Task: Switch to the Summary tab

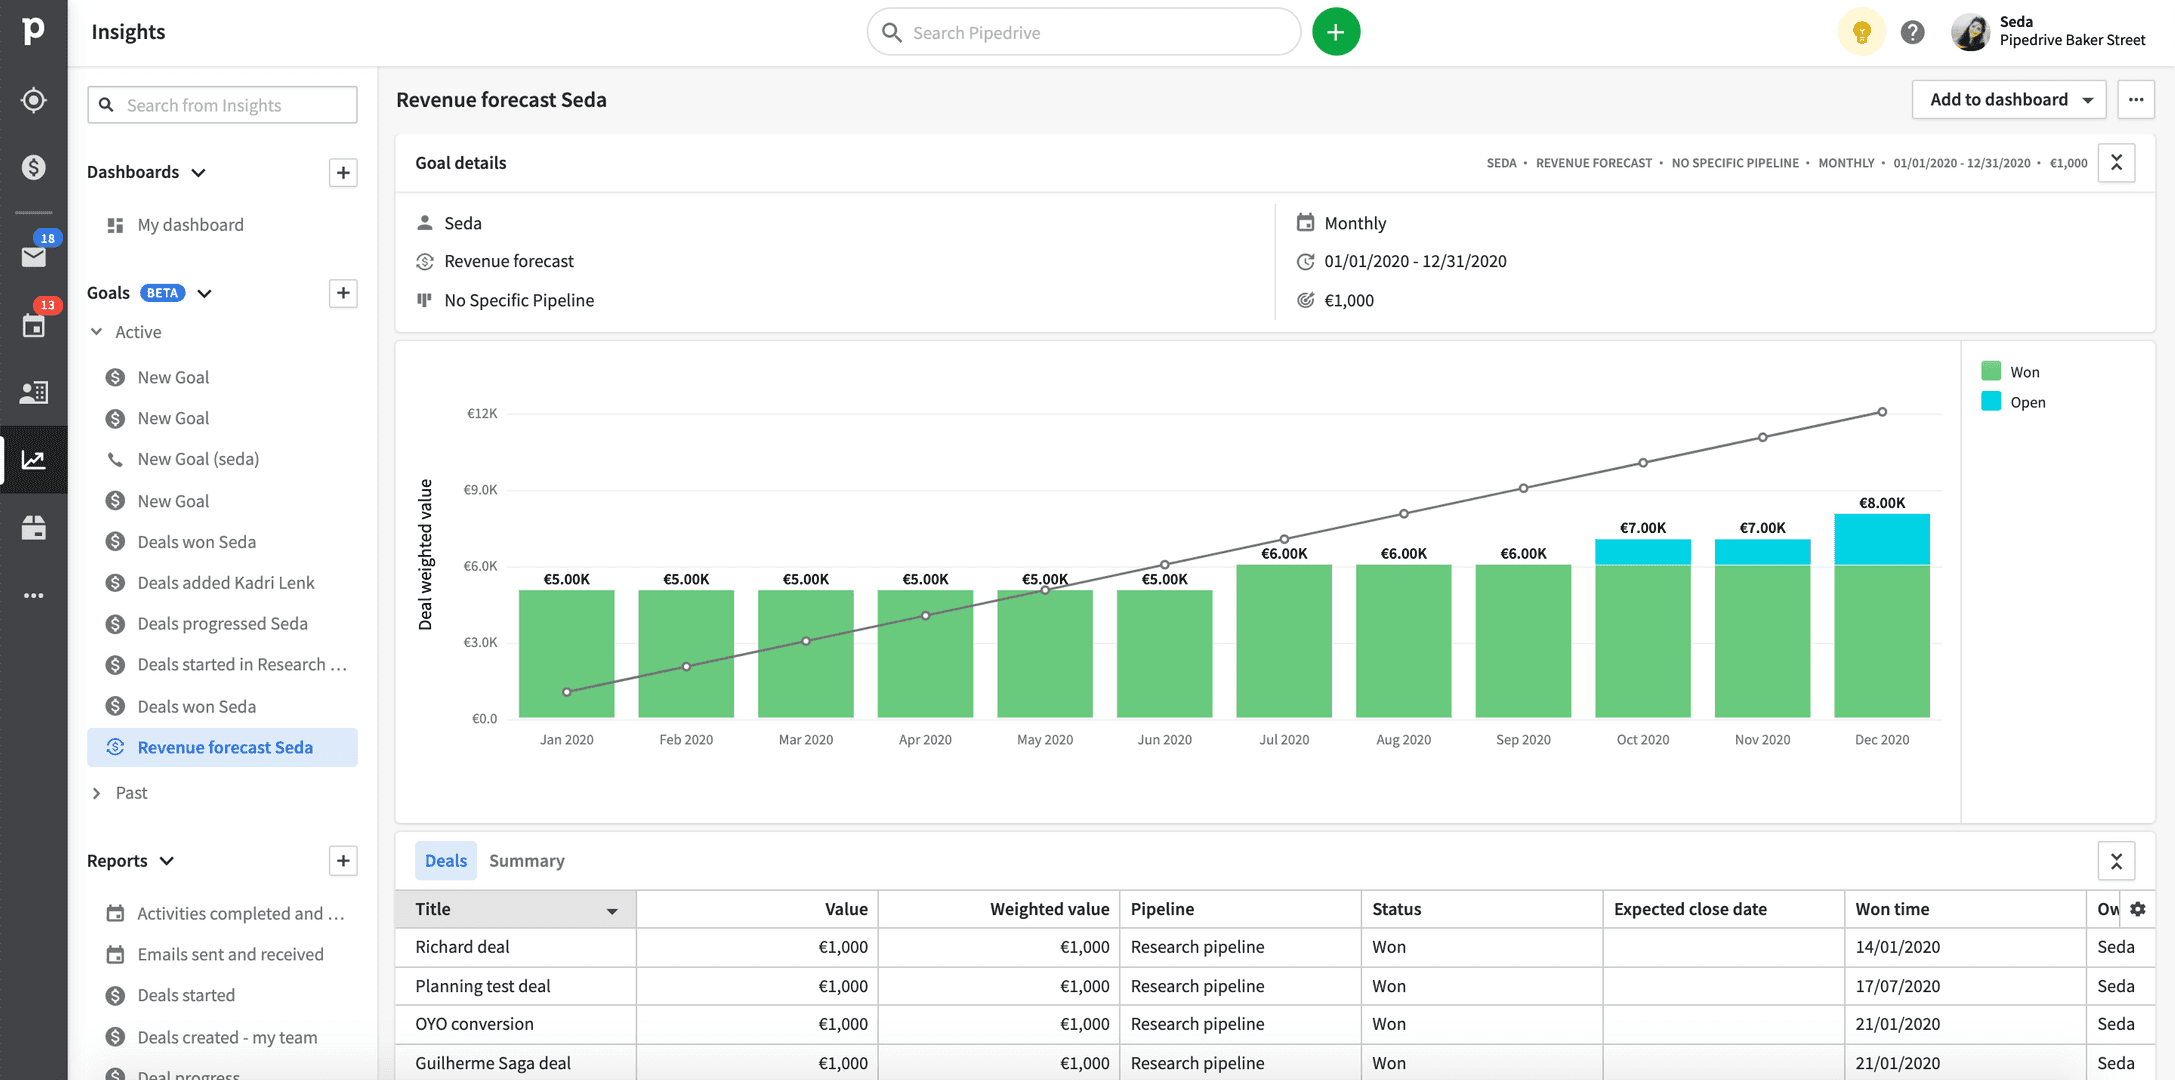Action: click(526, 861)
